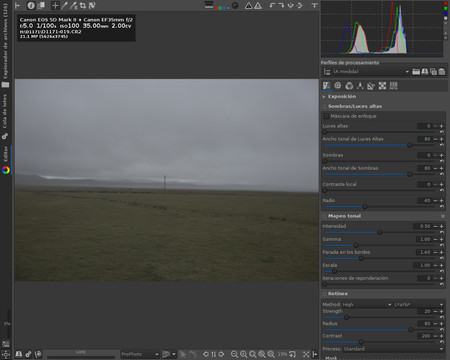Toggle the preview background color selector

pos(209,5)
